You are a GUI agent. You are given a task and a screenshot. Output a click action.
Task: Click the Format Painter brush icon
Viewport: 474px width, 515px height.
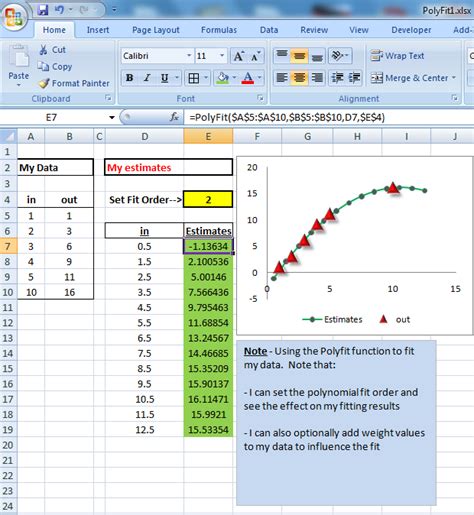coord(44,83)
